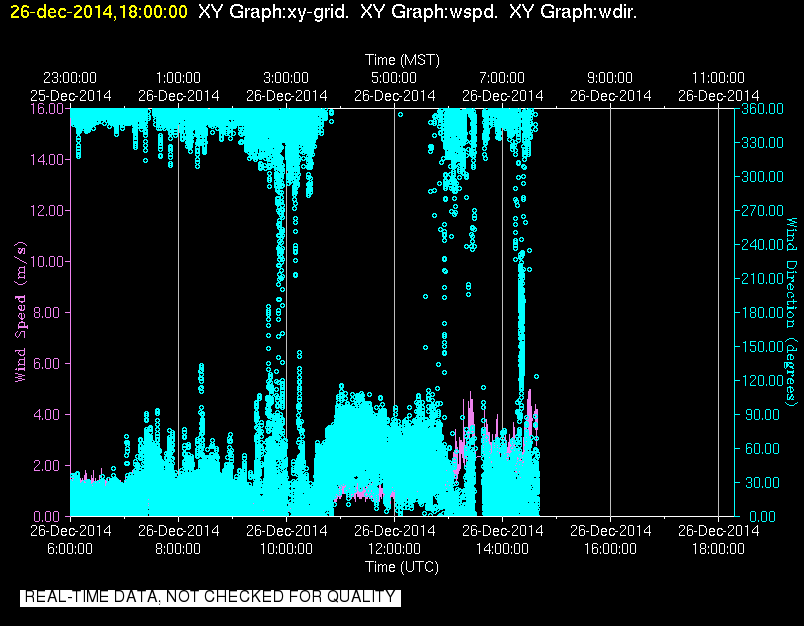Click the "14:00:00" UTC tick label

click(x=502, y=549)
